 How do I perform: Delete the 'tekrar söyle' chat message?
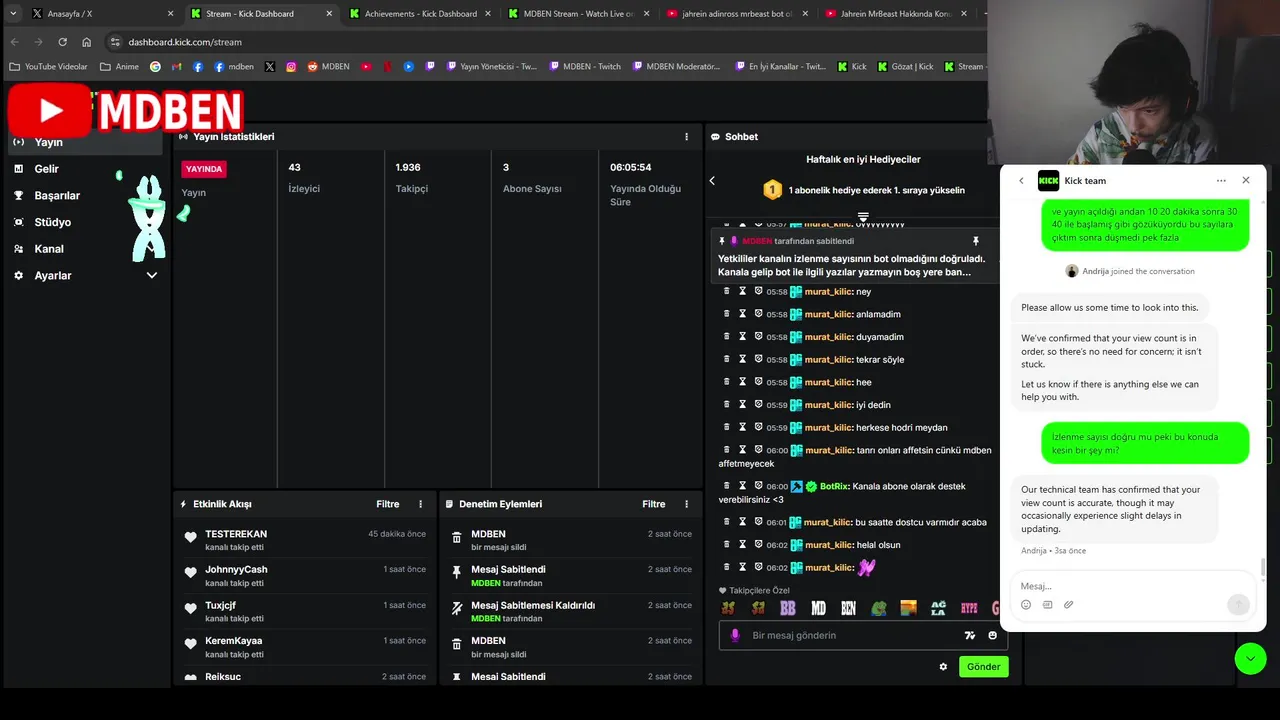(x=727, y=359)
